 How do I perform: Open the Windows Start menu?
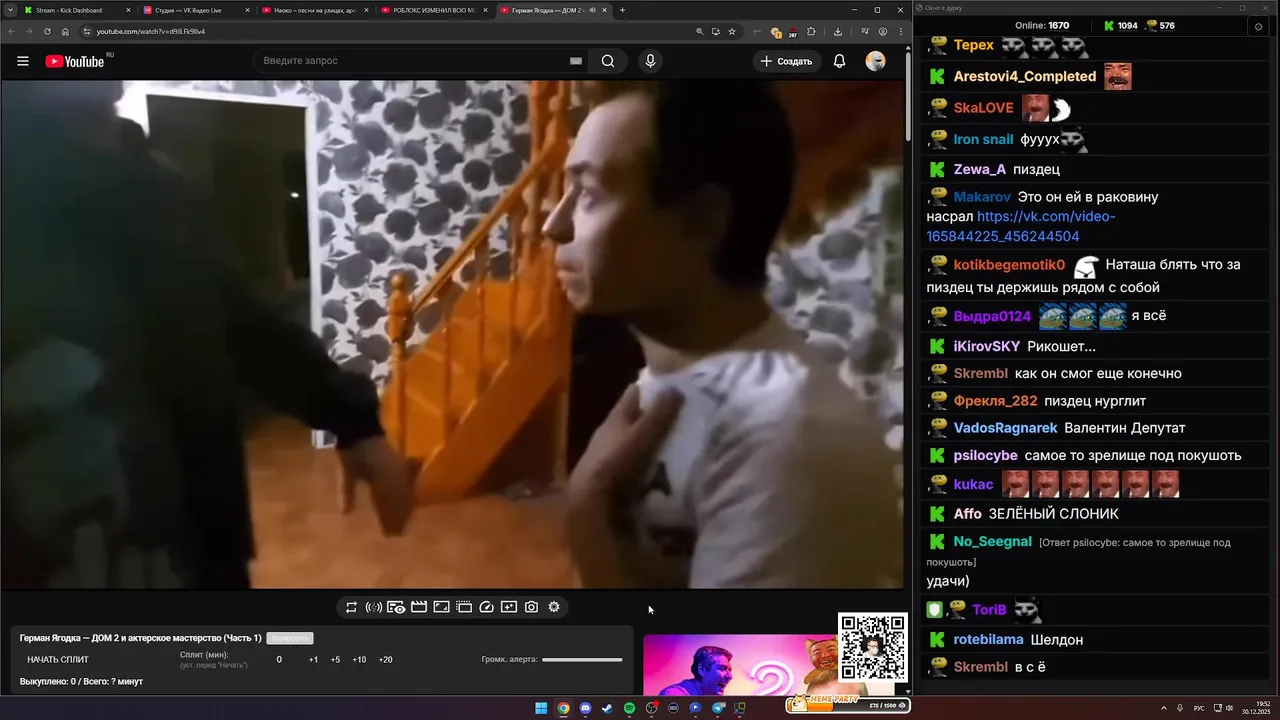click(541, 708)
